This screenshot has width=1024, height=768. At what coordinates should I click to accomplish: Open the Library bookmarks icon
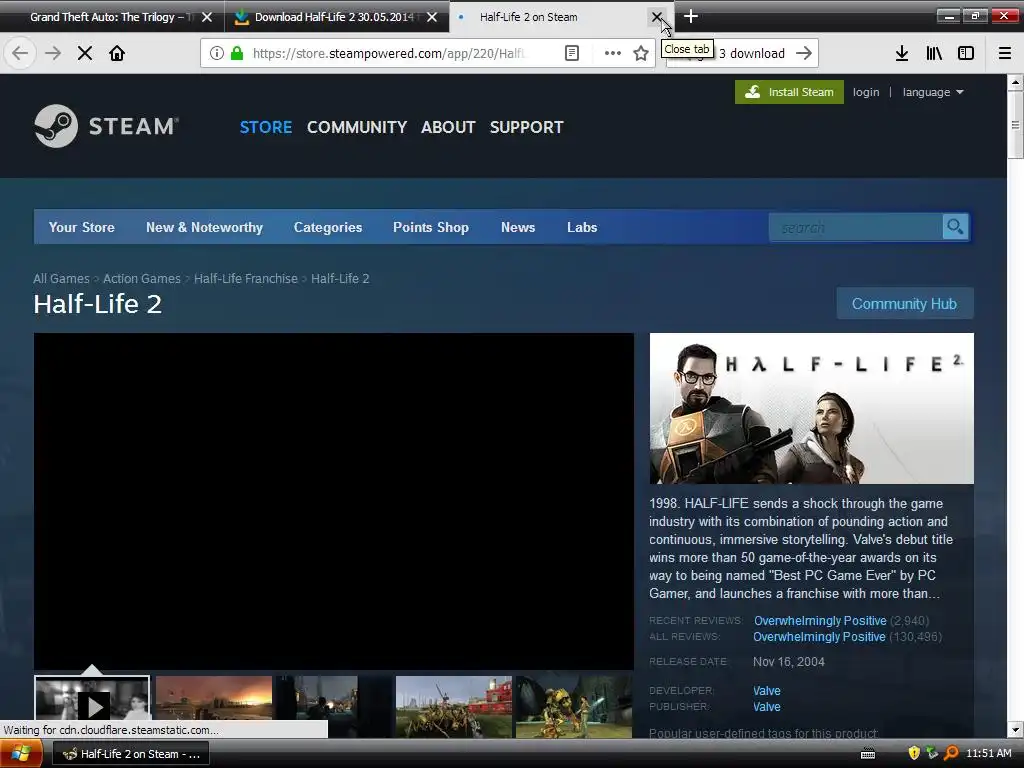click(934, 53)
